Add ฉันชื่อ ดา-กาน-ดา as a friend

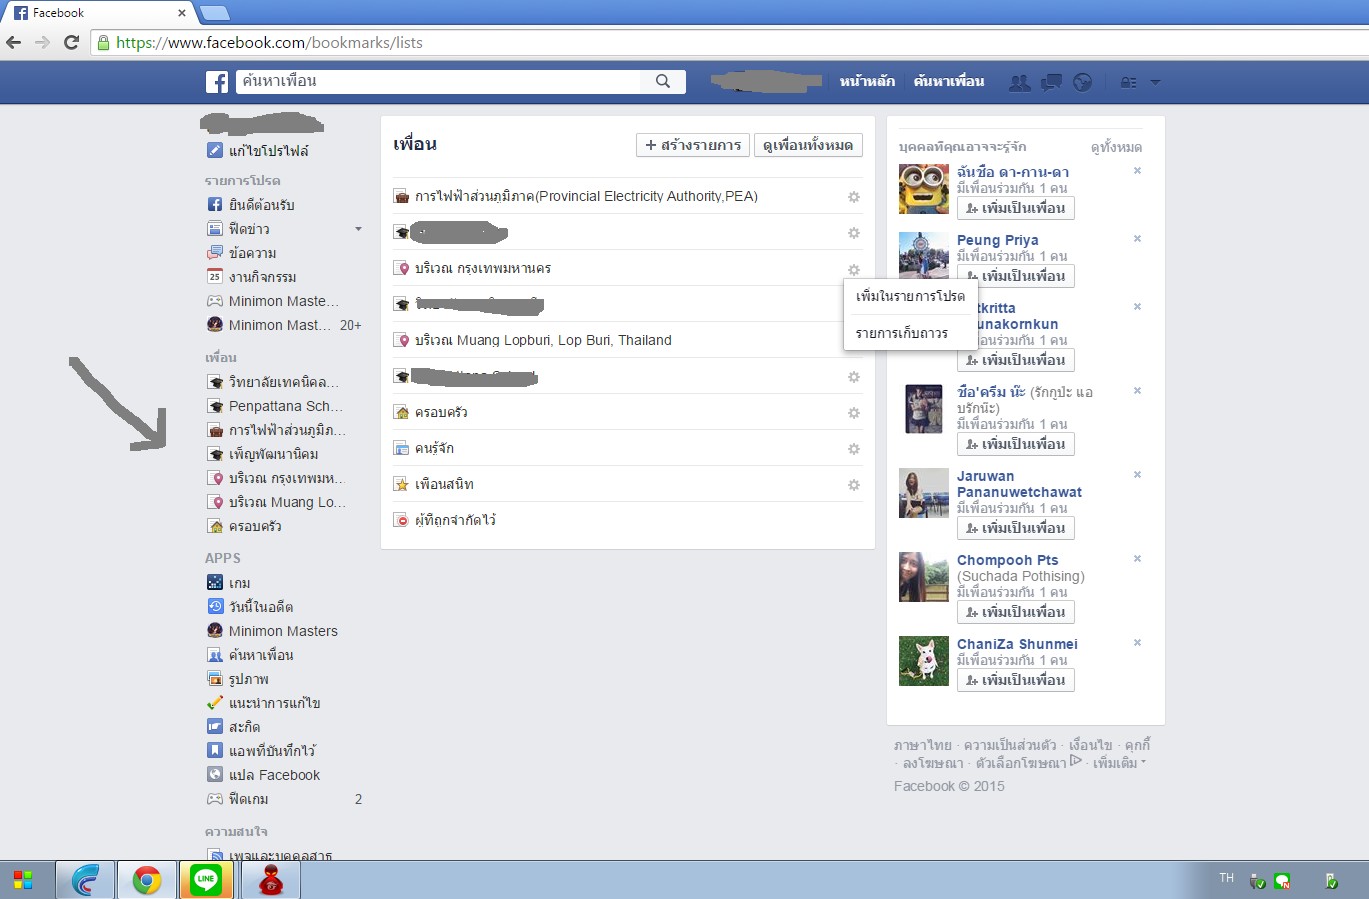(1015, 208)
